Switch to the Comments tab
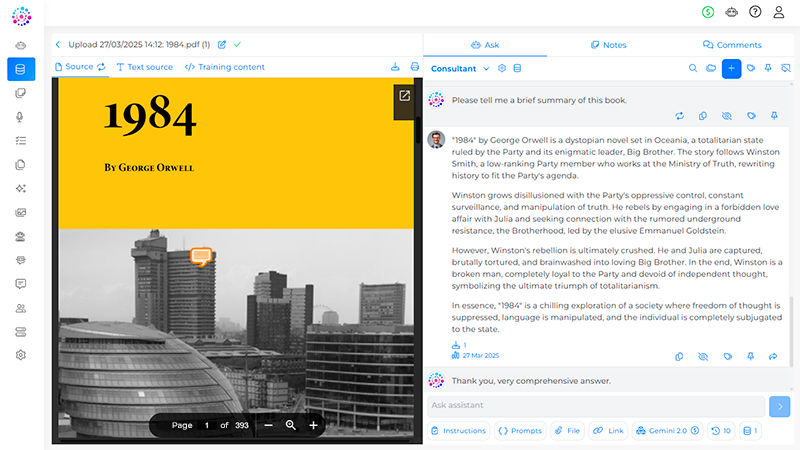The width and height of the screenshot is (800, 450). [732, 45]
